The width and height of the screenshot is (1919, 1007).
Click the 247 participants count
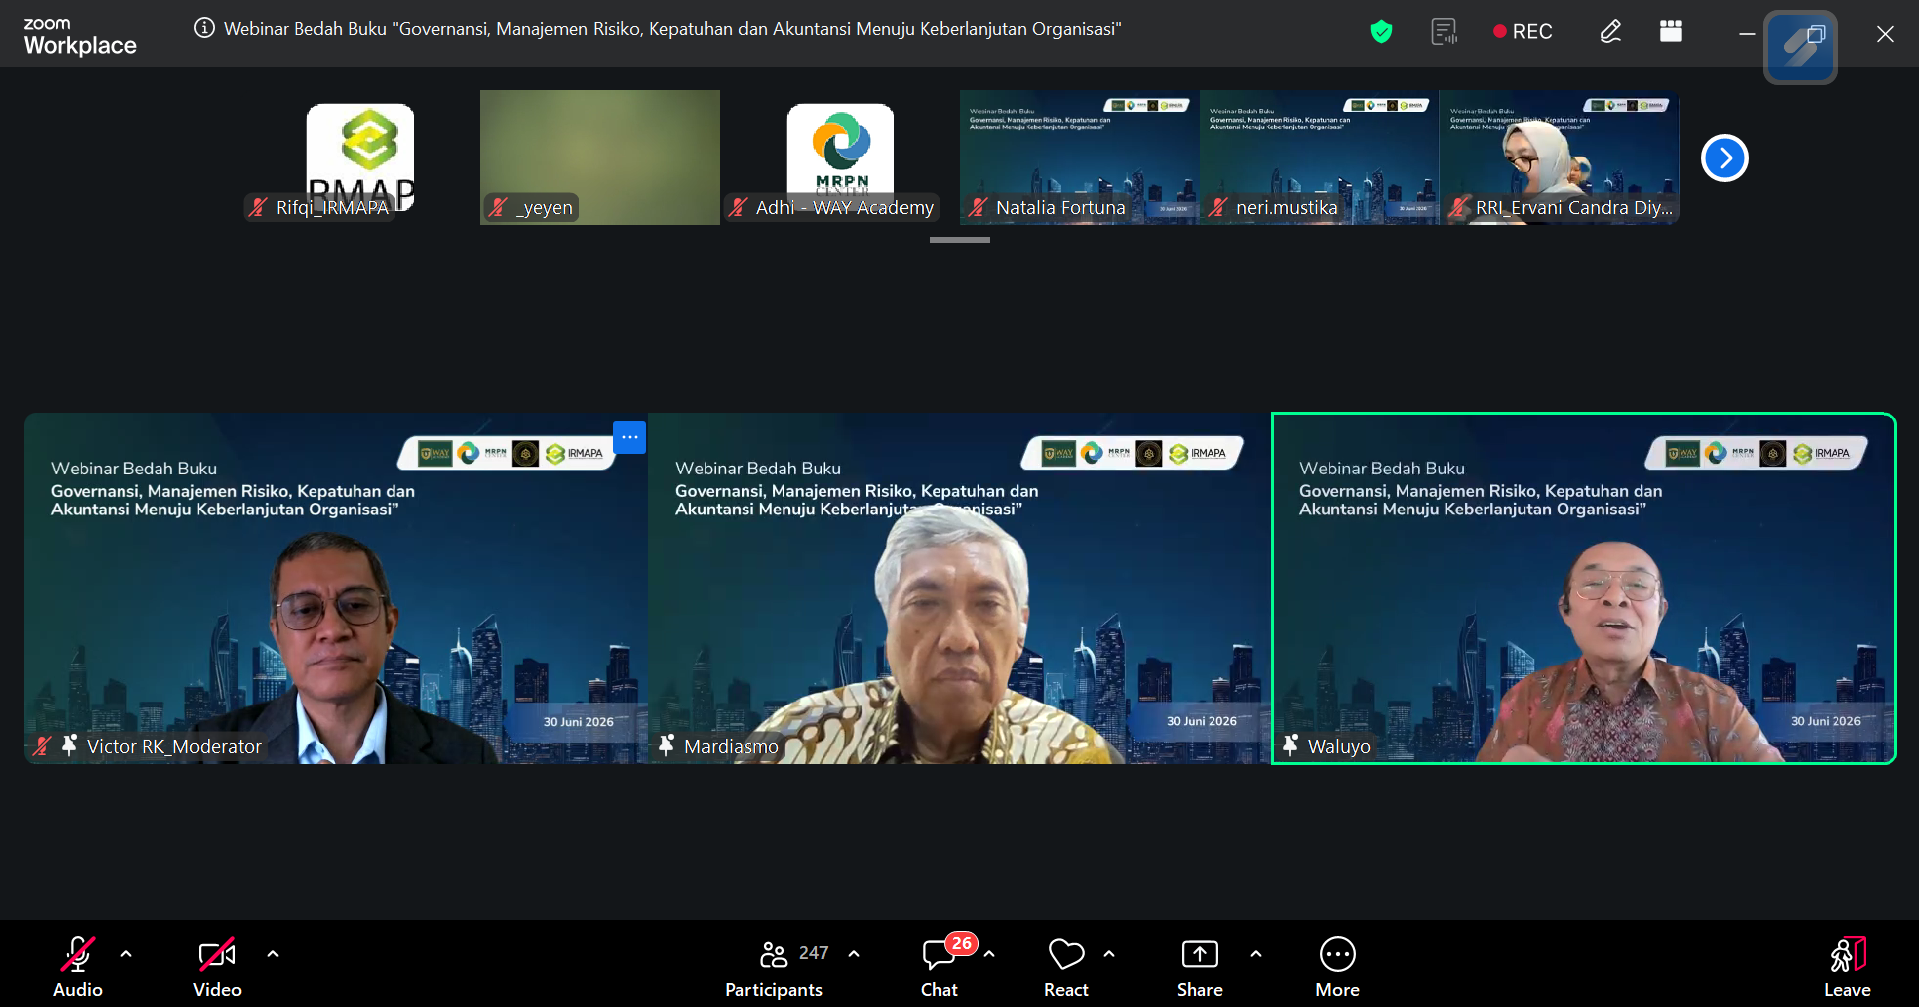[x=814, y=953]
